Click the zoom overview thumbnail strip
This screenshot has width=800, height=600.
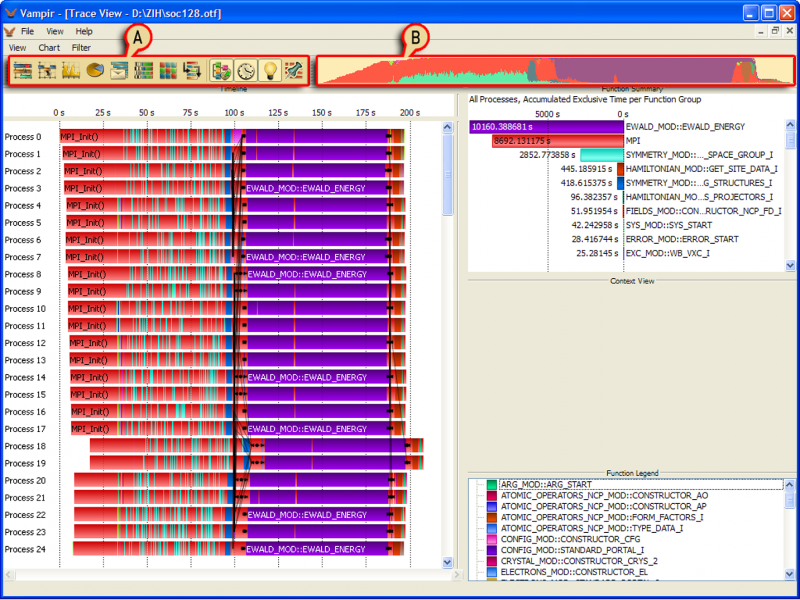[x=555, y=70]
